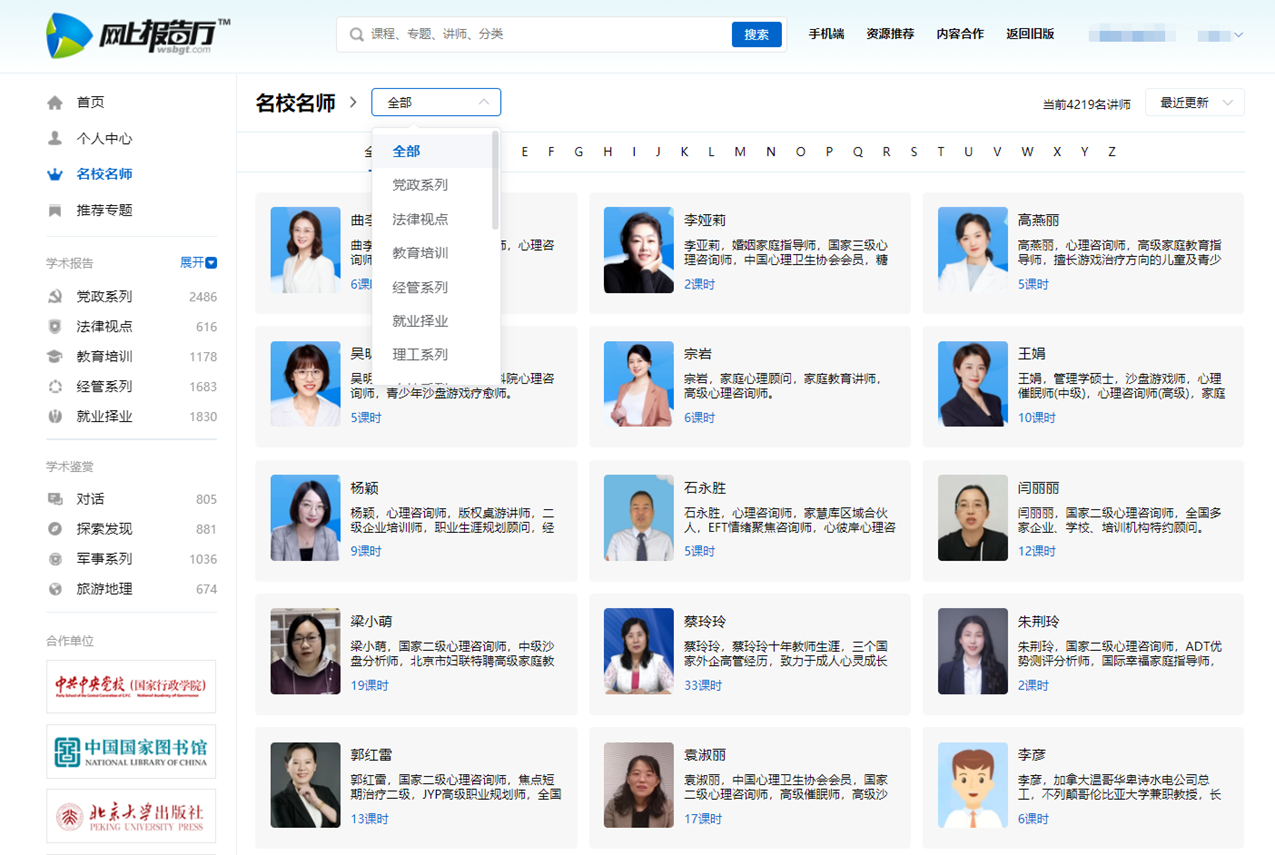Click the 网上报告厅 logo
This screenshot has height=855, width=1275.
click(x=138, y=36)
